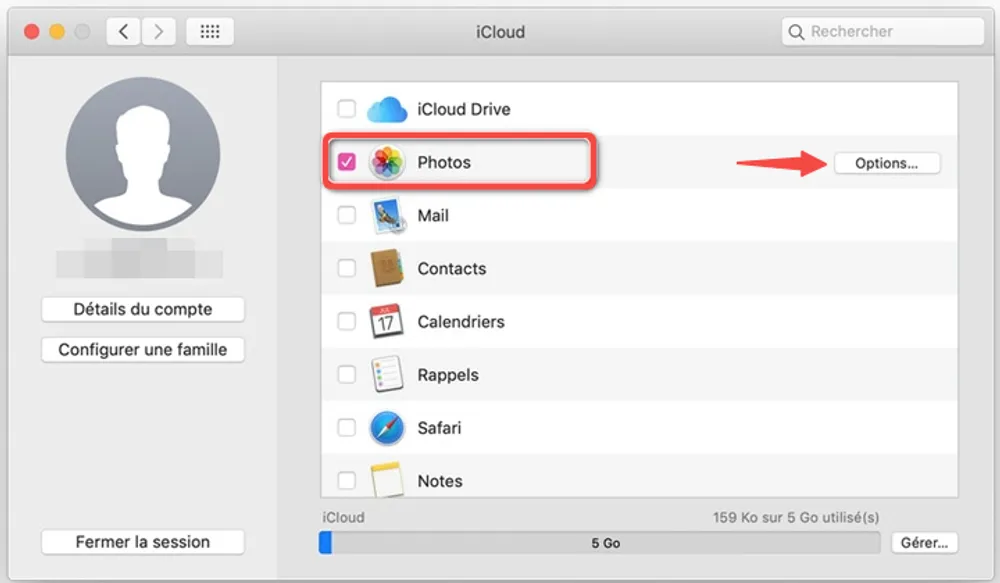Viewport: 1000px width, 583px height.
Task: Select the Notes checkbox
Action: (346, 480)
